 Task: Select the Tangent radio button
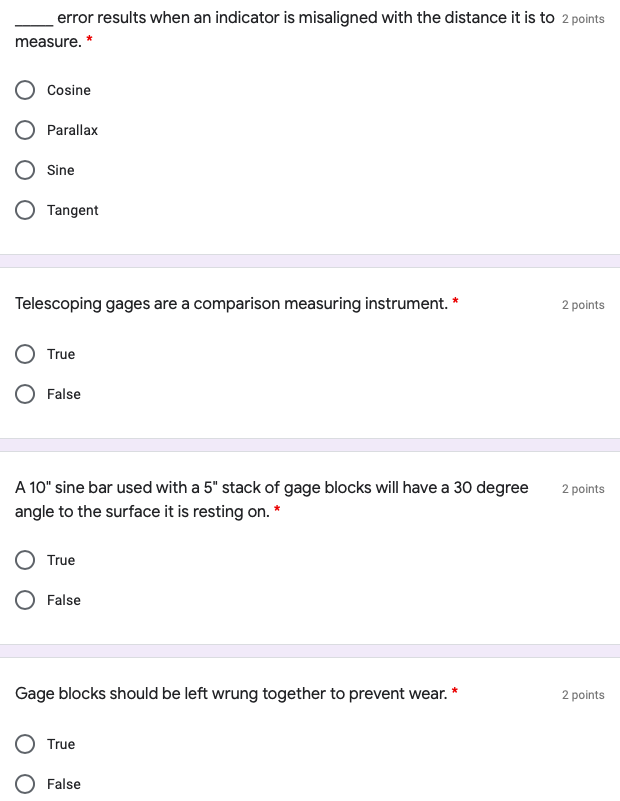coord(25,210)
